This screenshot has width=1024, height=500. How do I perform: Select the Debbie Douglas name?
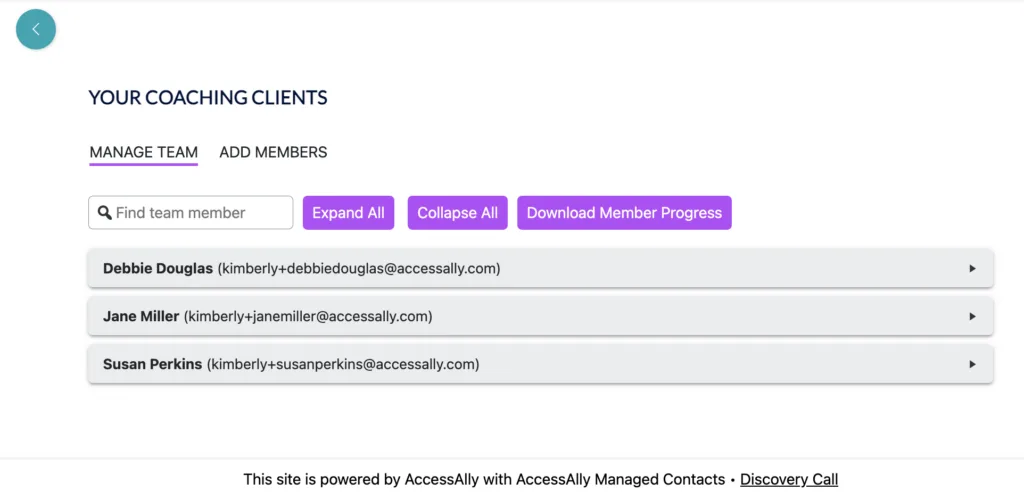click(158, 268)
